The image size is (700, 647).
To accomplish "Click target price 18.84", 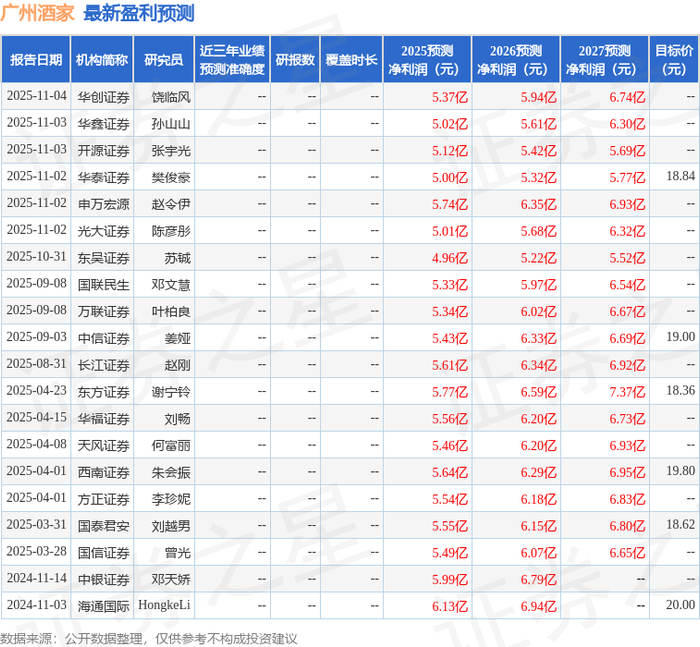I will (680, 176).
